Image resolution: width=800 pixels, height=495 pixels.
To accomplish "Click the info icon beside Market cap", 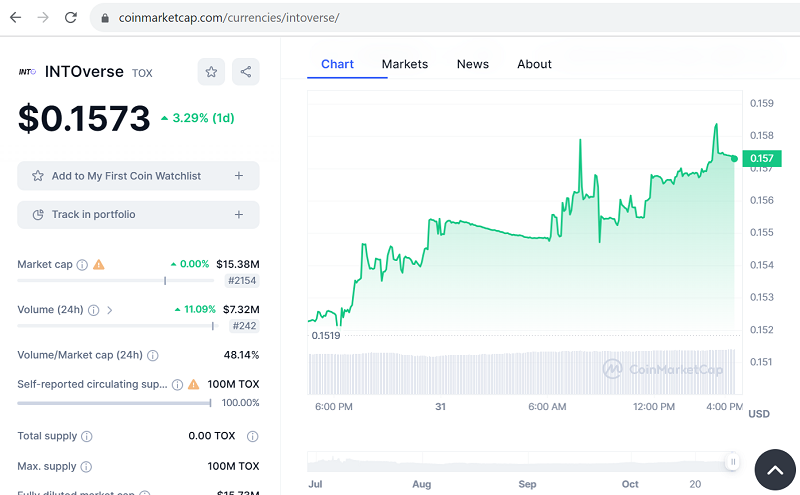I will coord(82,265).
